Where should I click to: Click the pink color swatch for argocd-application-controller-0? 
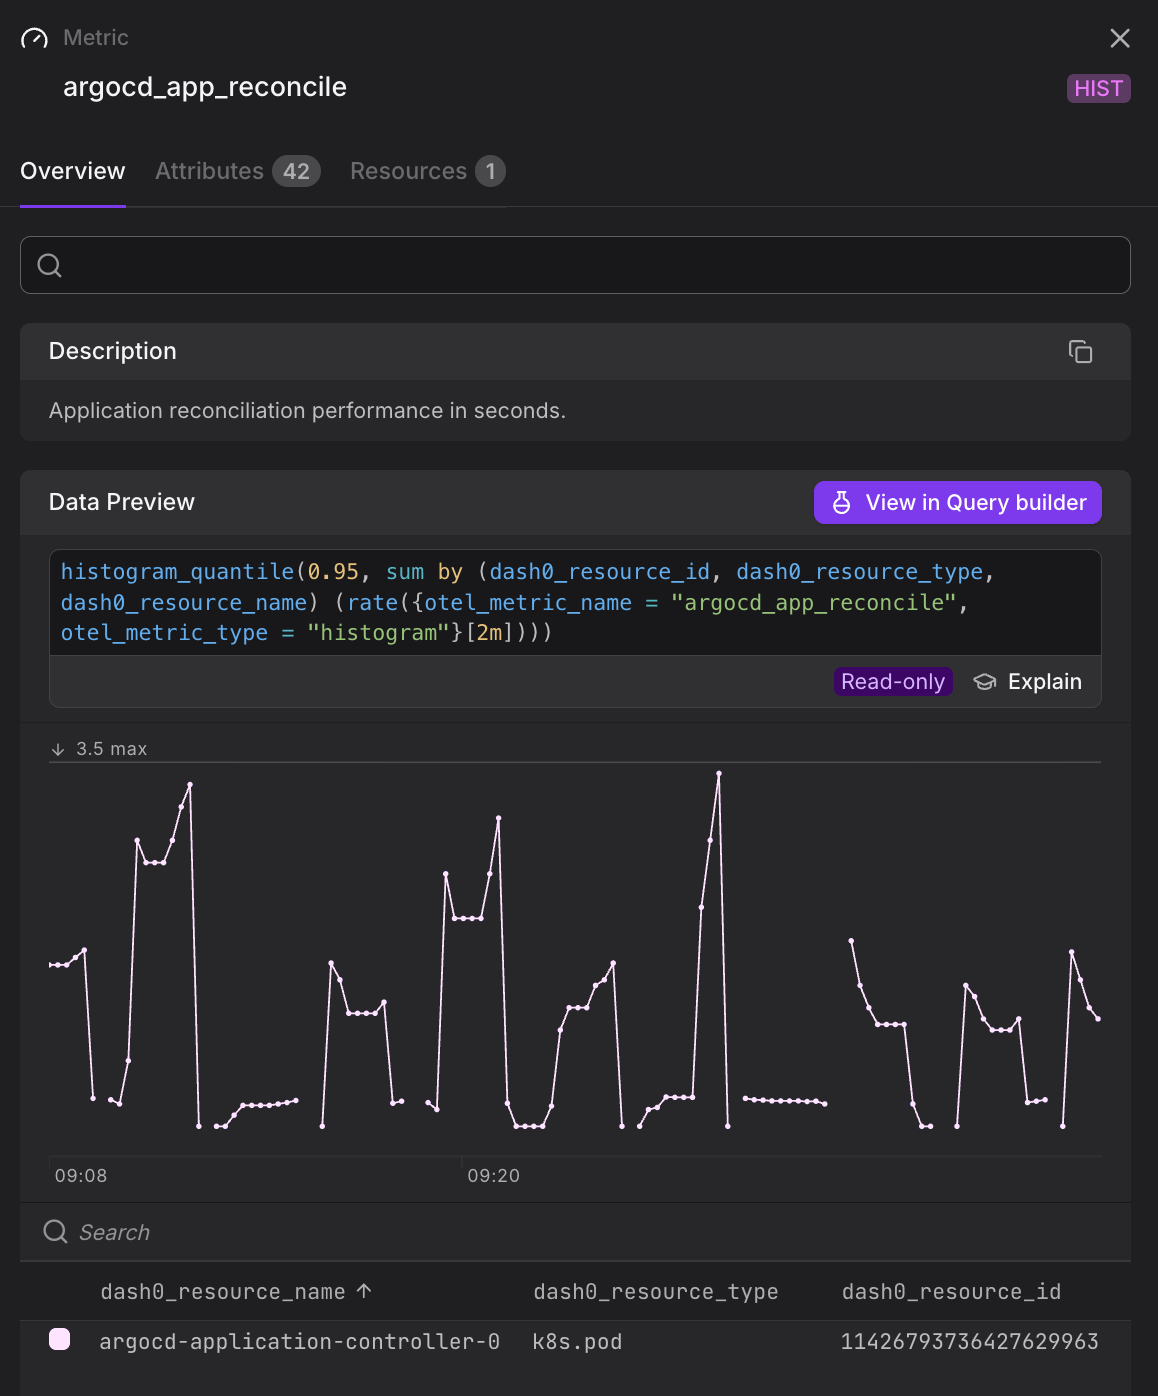tap(60, 1340)
